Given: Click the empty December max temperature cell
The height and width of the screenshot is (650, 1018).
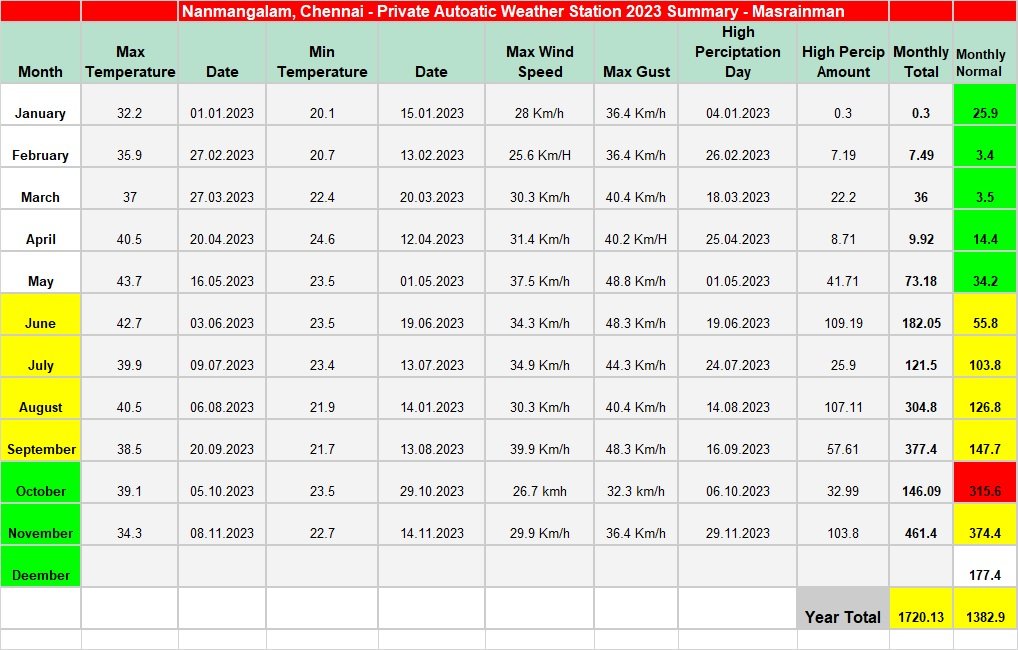Looking at the screenshot, I should coord(130,566).
